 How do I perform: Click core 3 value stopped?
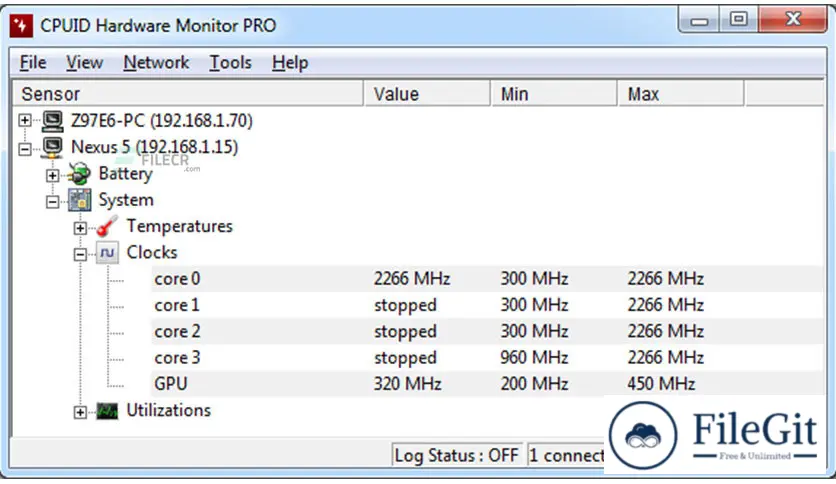pyautogui.click(x=405, y=358)
